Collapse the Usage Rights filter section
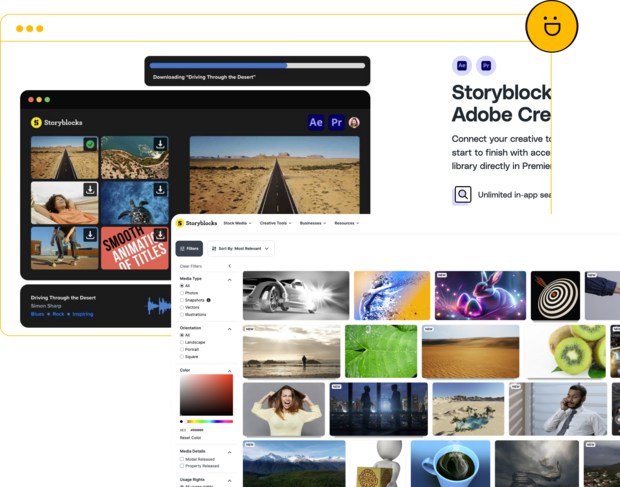Viewport: 620px width, 487px height. coord(229,481)
